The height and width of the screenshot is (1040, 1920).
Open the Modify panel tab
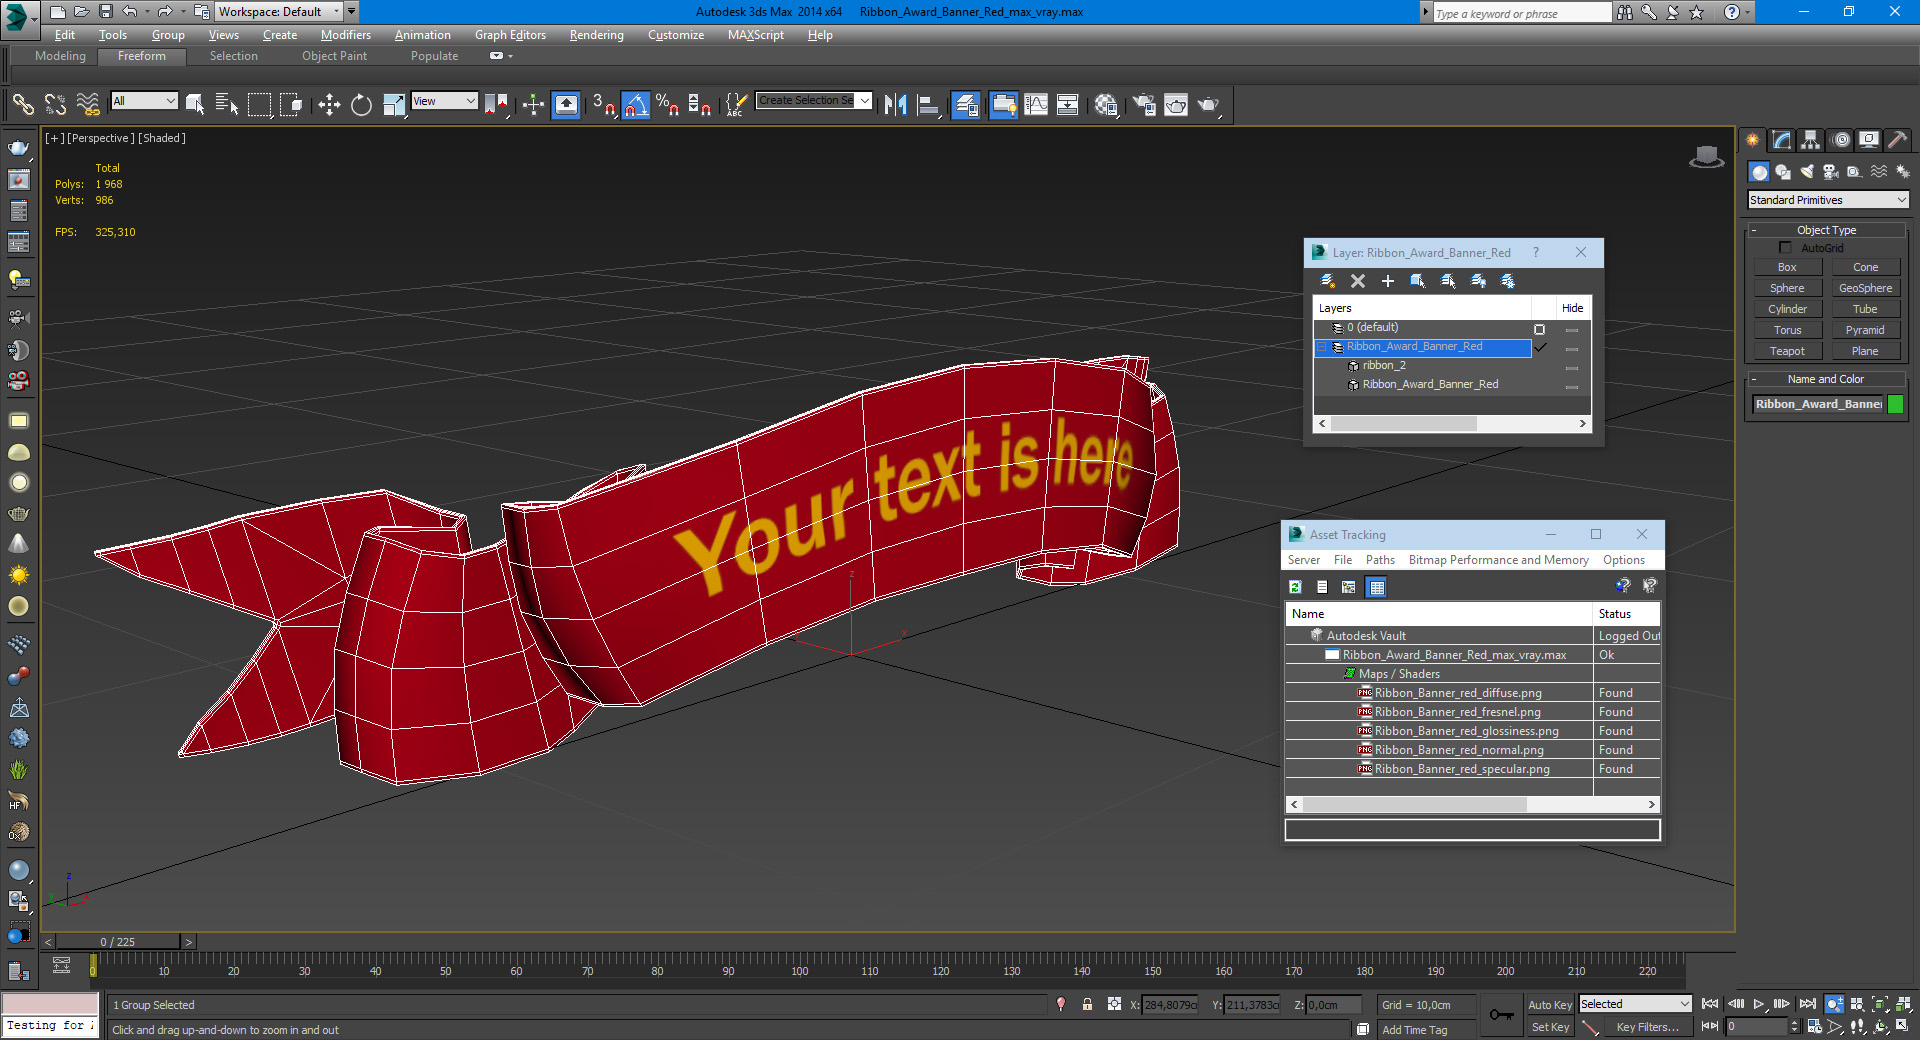point(1781,140)
